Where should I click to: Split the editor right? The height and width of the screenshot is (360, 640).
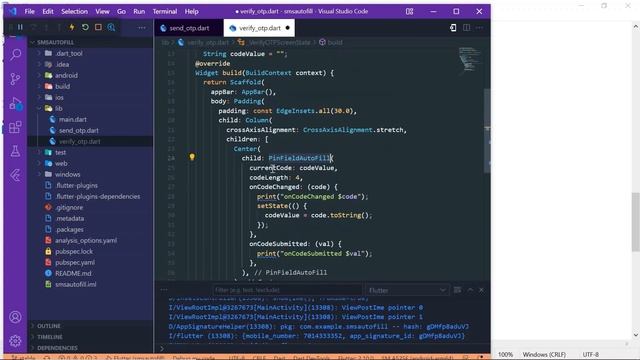pos(466,28)
